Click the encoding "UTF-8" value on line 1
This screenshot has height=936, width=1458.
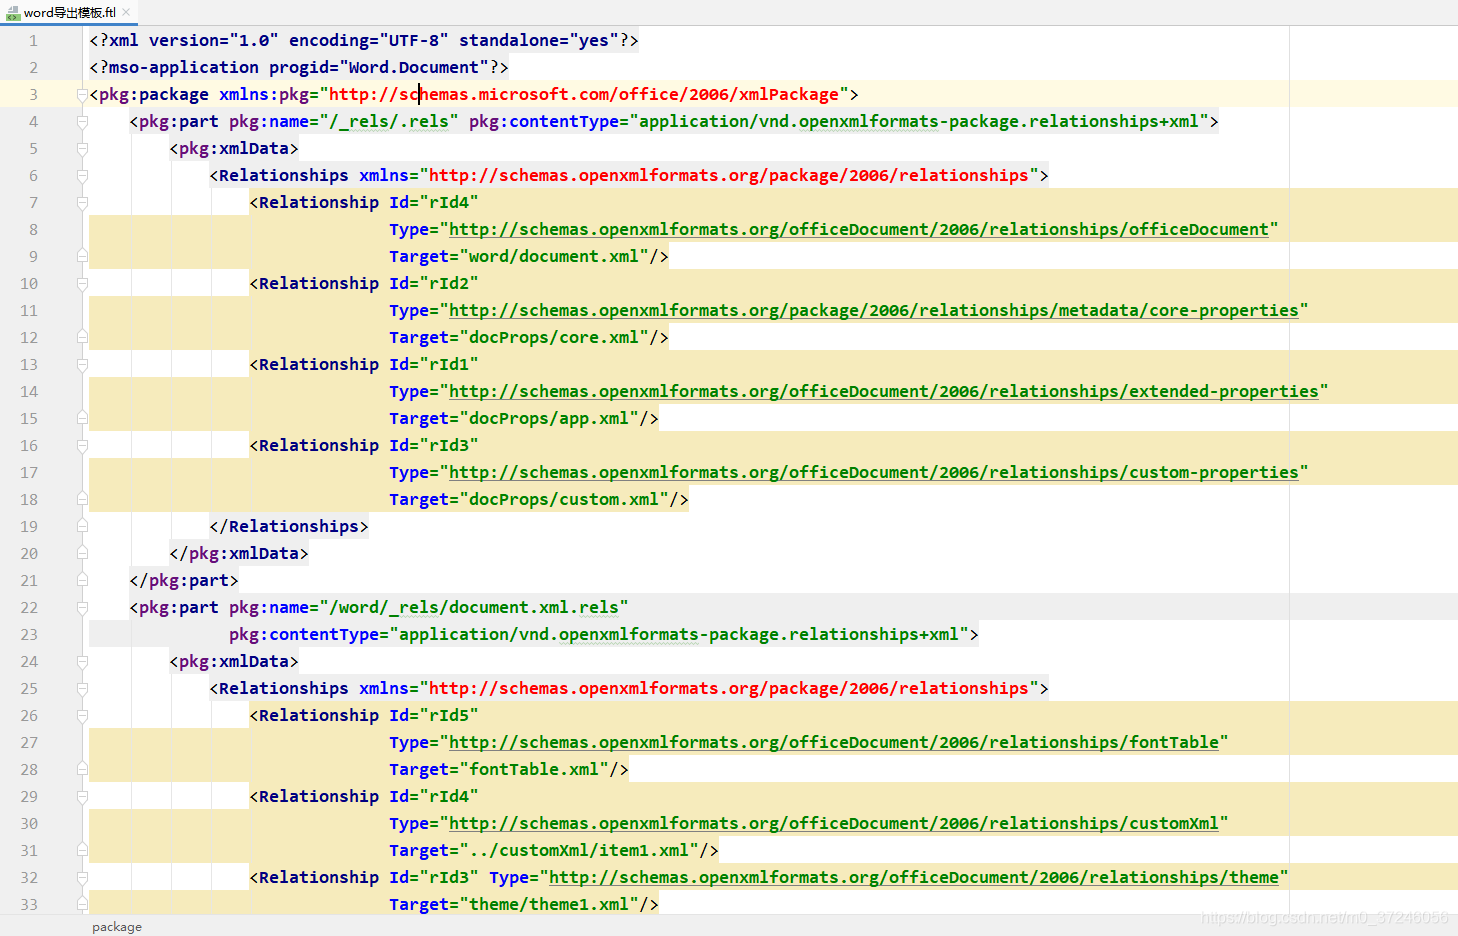tap(413, 41)
